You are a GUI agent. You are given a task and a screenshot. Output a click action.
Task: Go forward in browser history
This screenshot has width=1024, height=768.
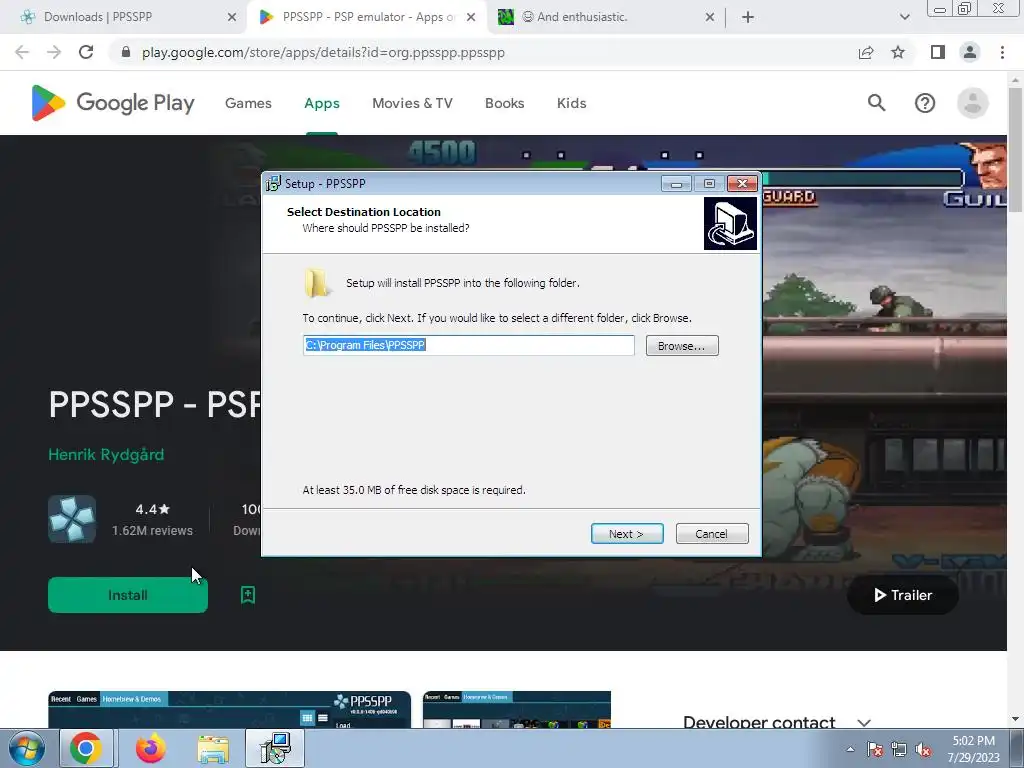(54, 52)
